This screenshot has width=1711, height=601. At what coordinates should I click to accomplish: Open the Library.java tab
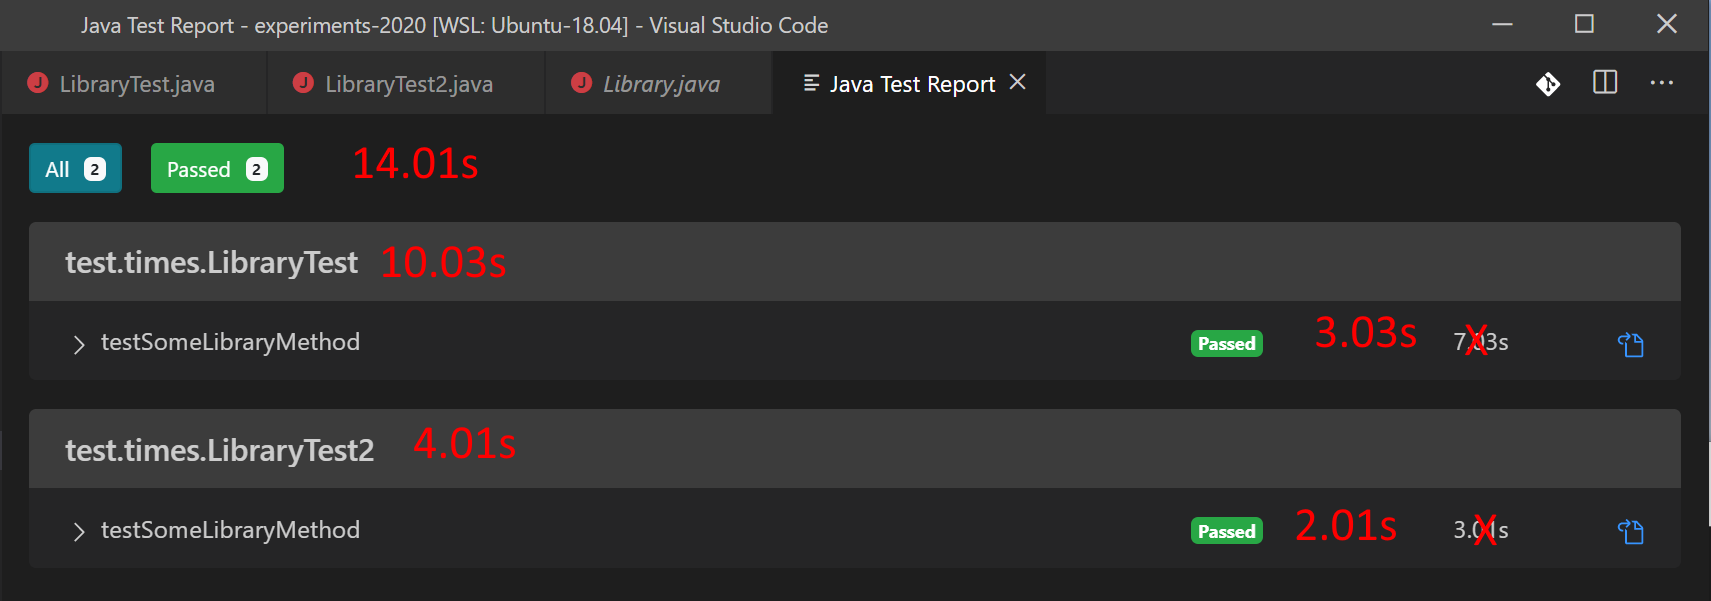(x=659, y=84)
